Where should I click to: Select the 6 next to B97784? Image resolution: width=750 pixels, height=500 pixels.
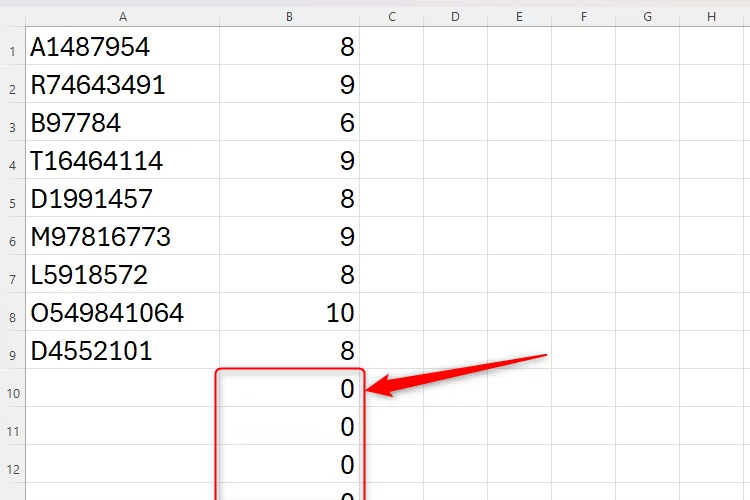coord(289,122)
